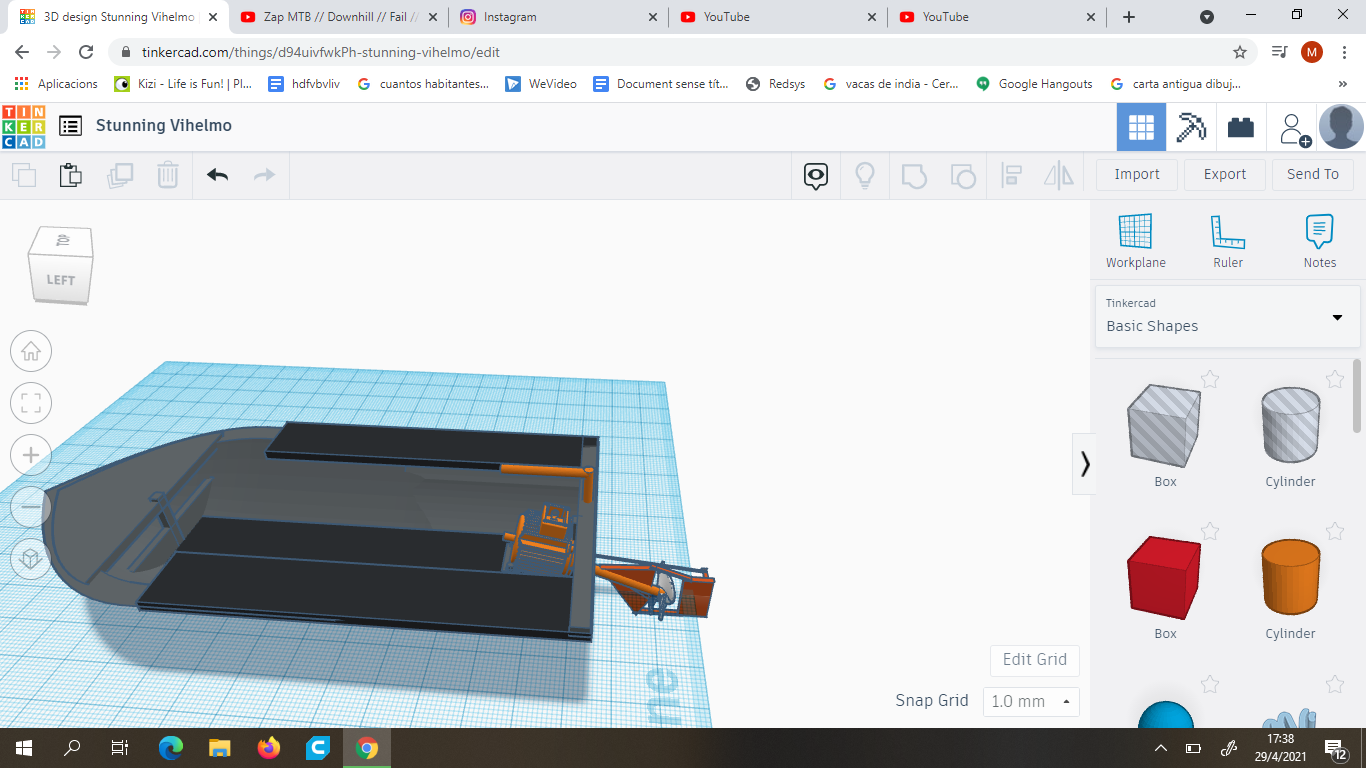Viewport: 1366px width, 768px height.
Task: Click the Delete trash icon
Action: [168, 175]
